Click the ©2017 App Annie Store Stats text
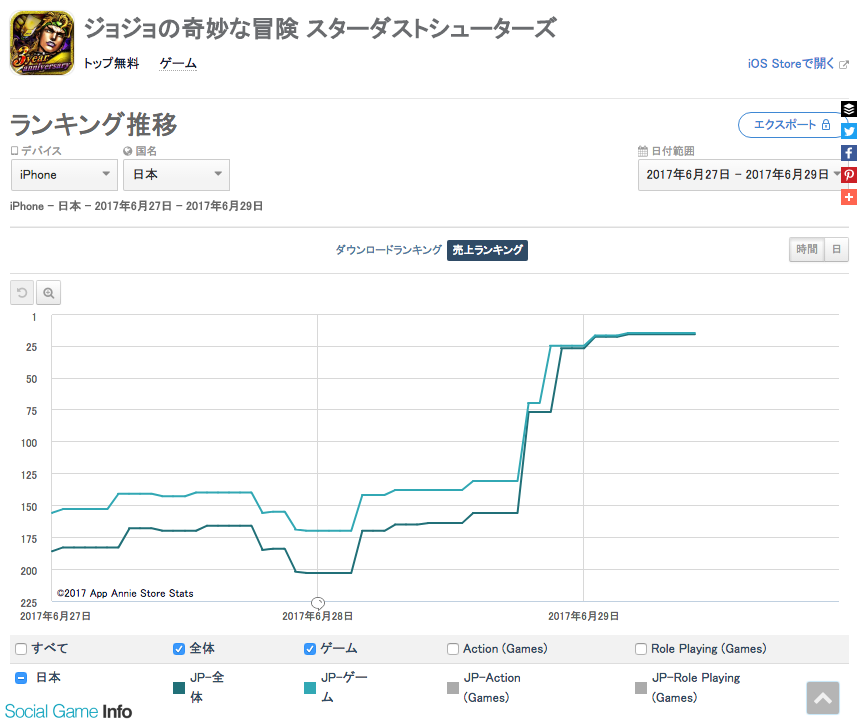This screenshot has width=862, height=724. click(x=125, y=593)
